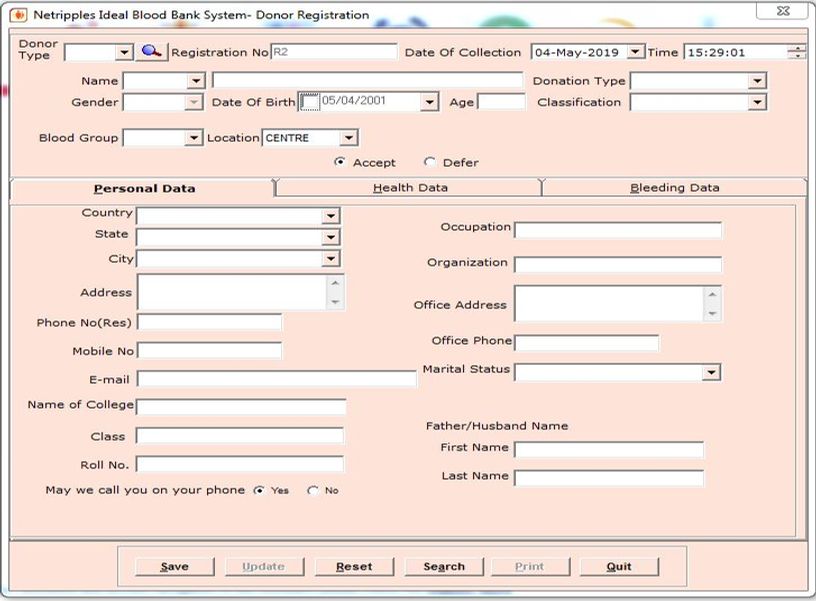This screenshot has width=816, height=601.
Task: Click the Office Address scroll down arrow
Action: click(712, 314)
